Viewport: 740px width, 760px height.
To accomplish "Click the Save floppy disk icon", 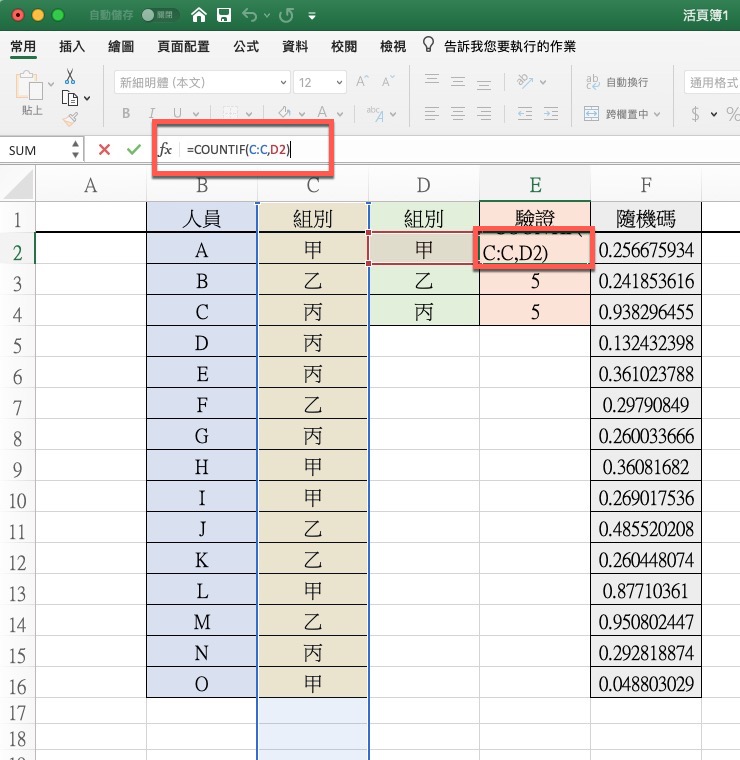I will coord(225,16).
